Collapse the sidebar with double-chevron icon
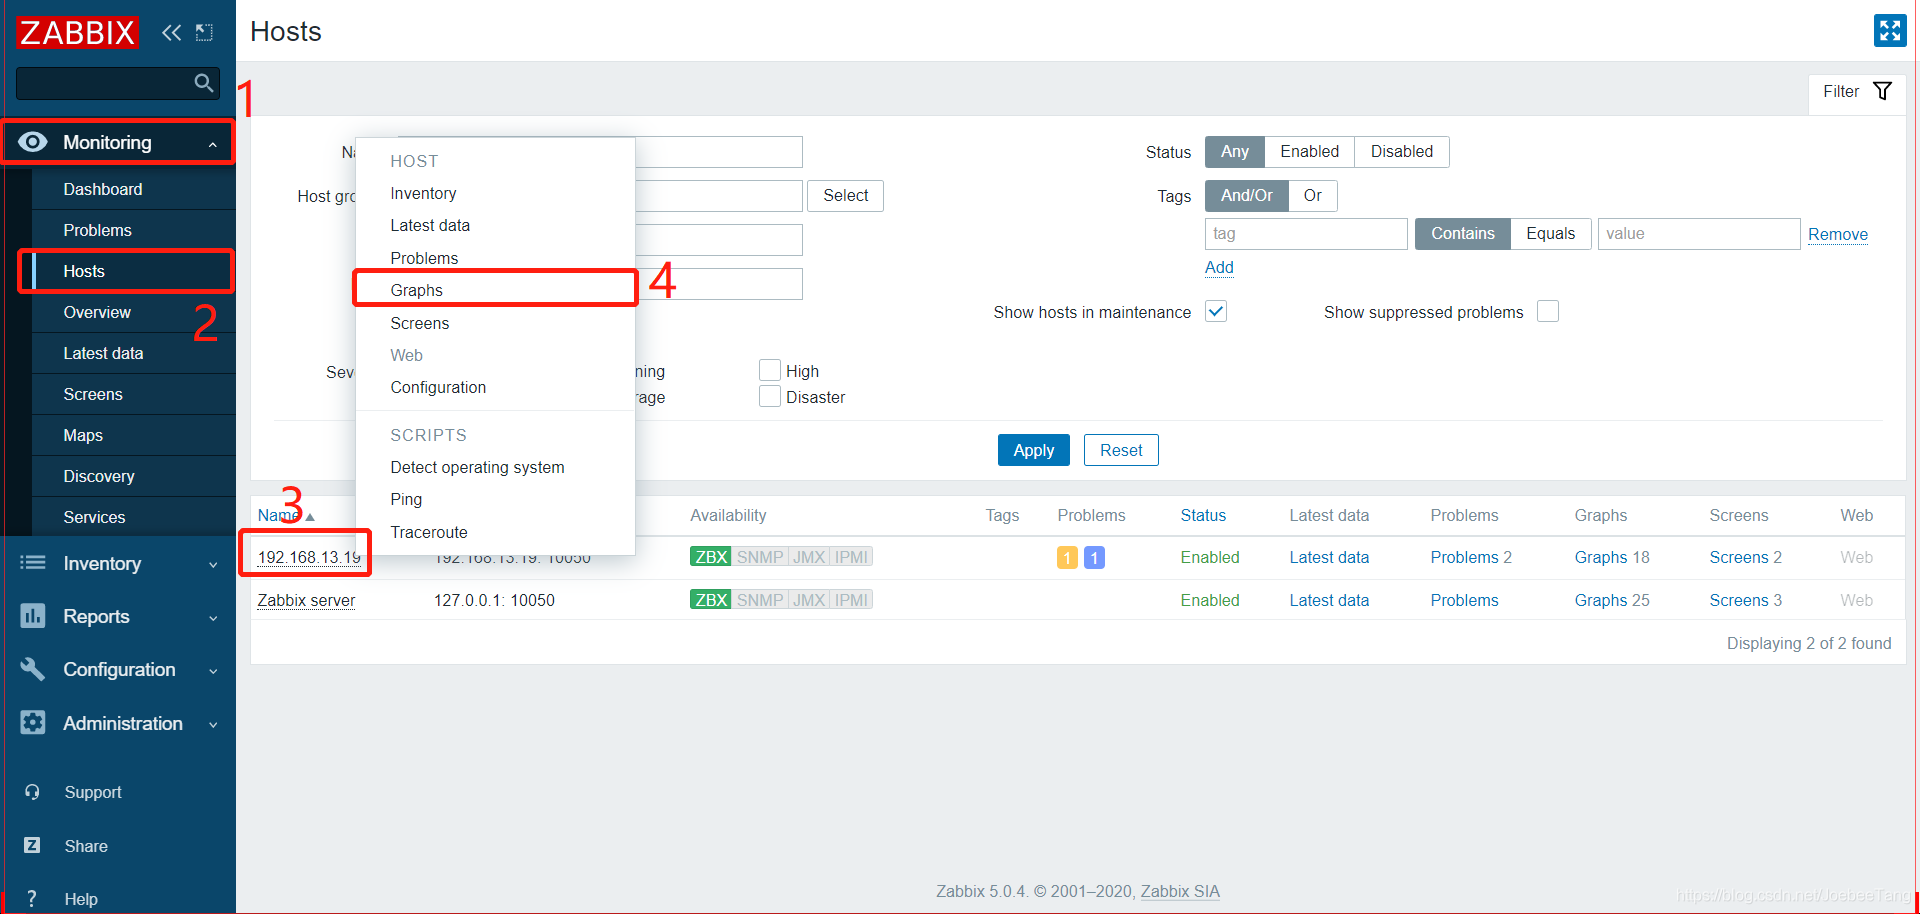 click(x=172, y=32)
